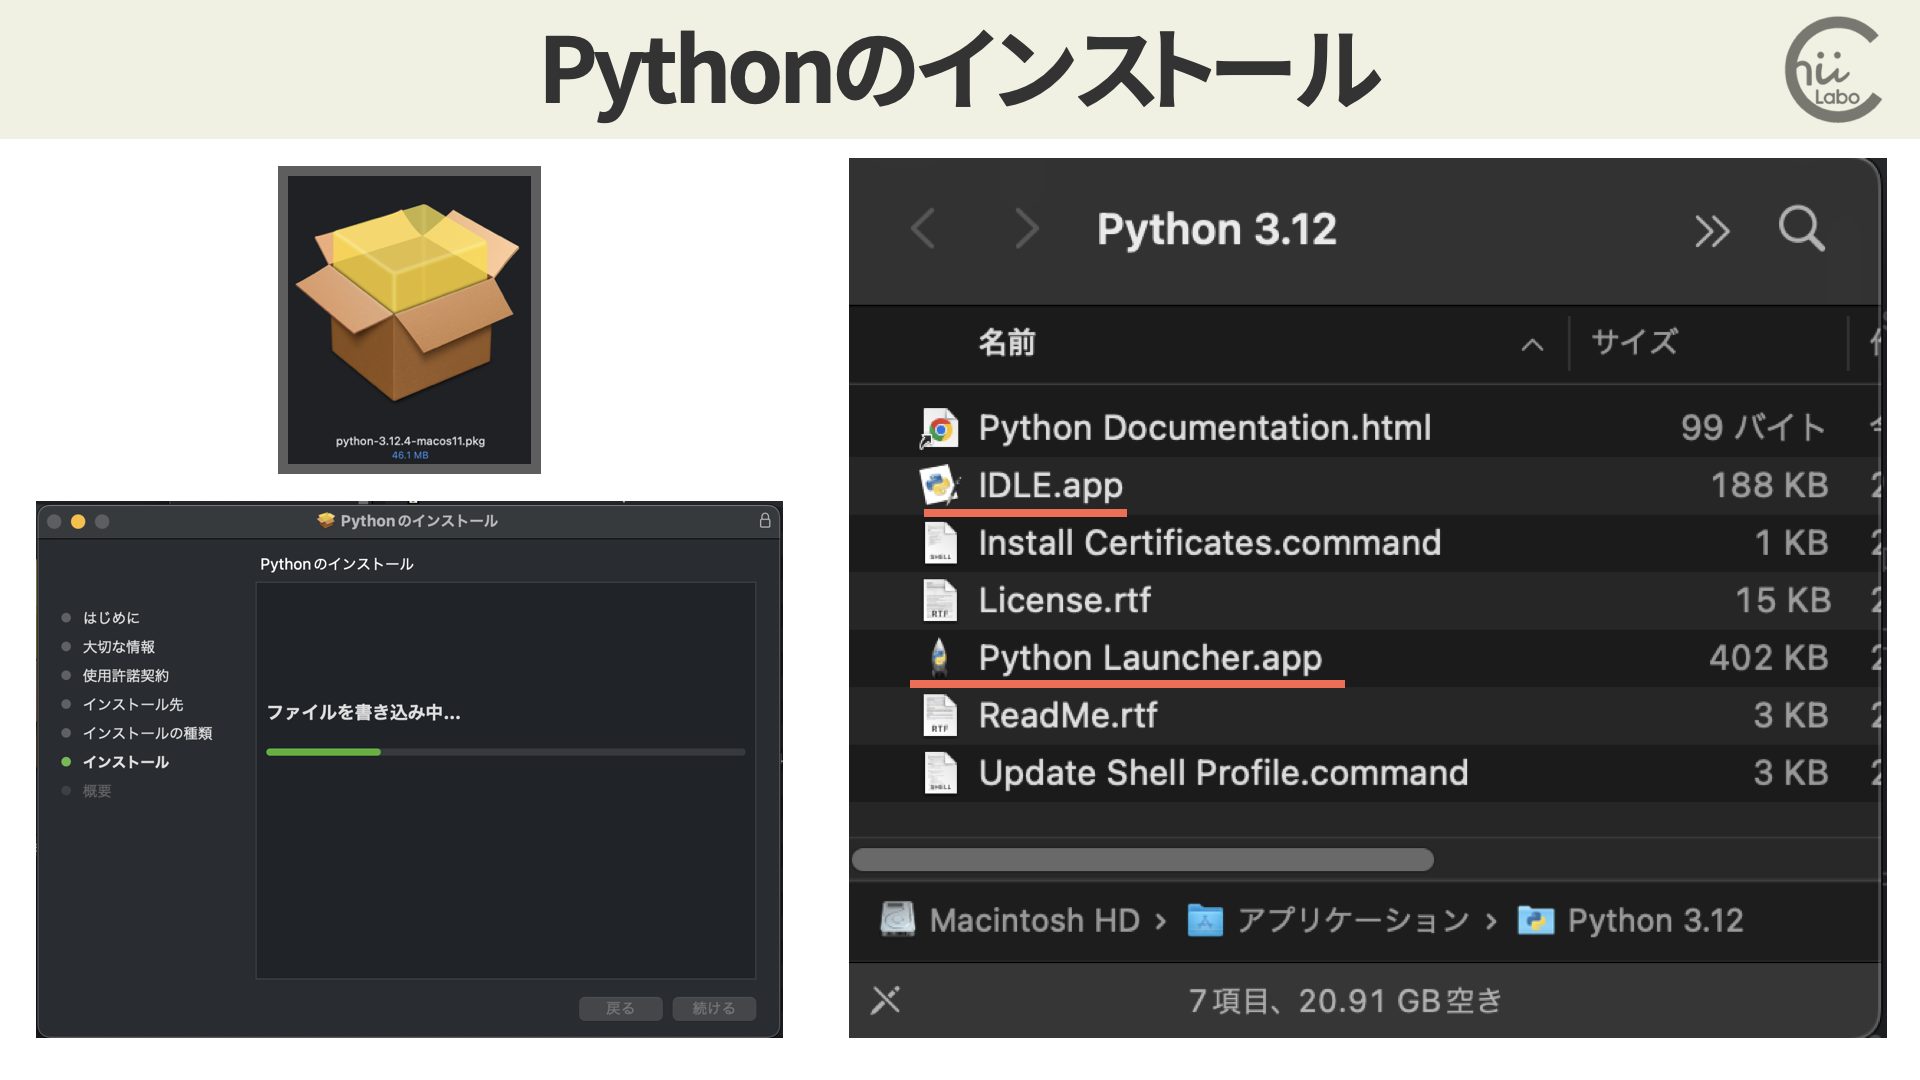This screenshot has width=1920, height=1080.
Task: Expand the toolbar overflow double-chevron
Action: coord(1712,231)
